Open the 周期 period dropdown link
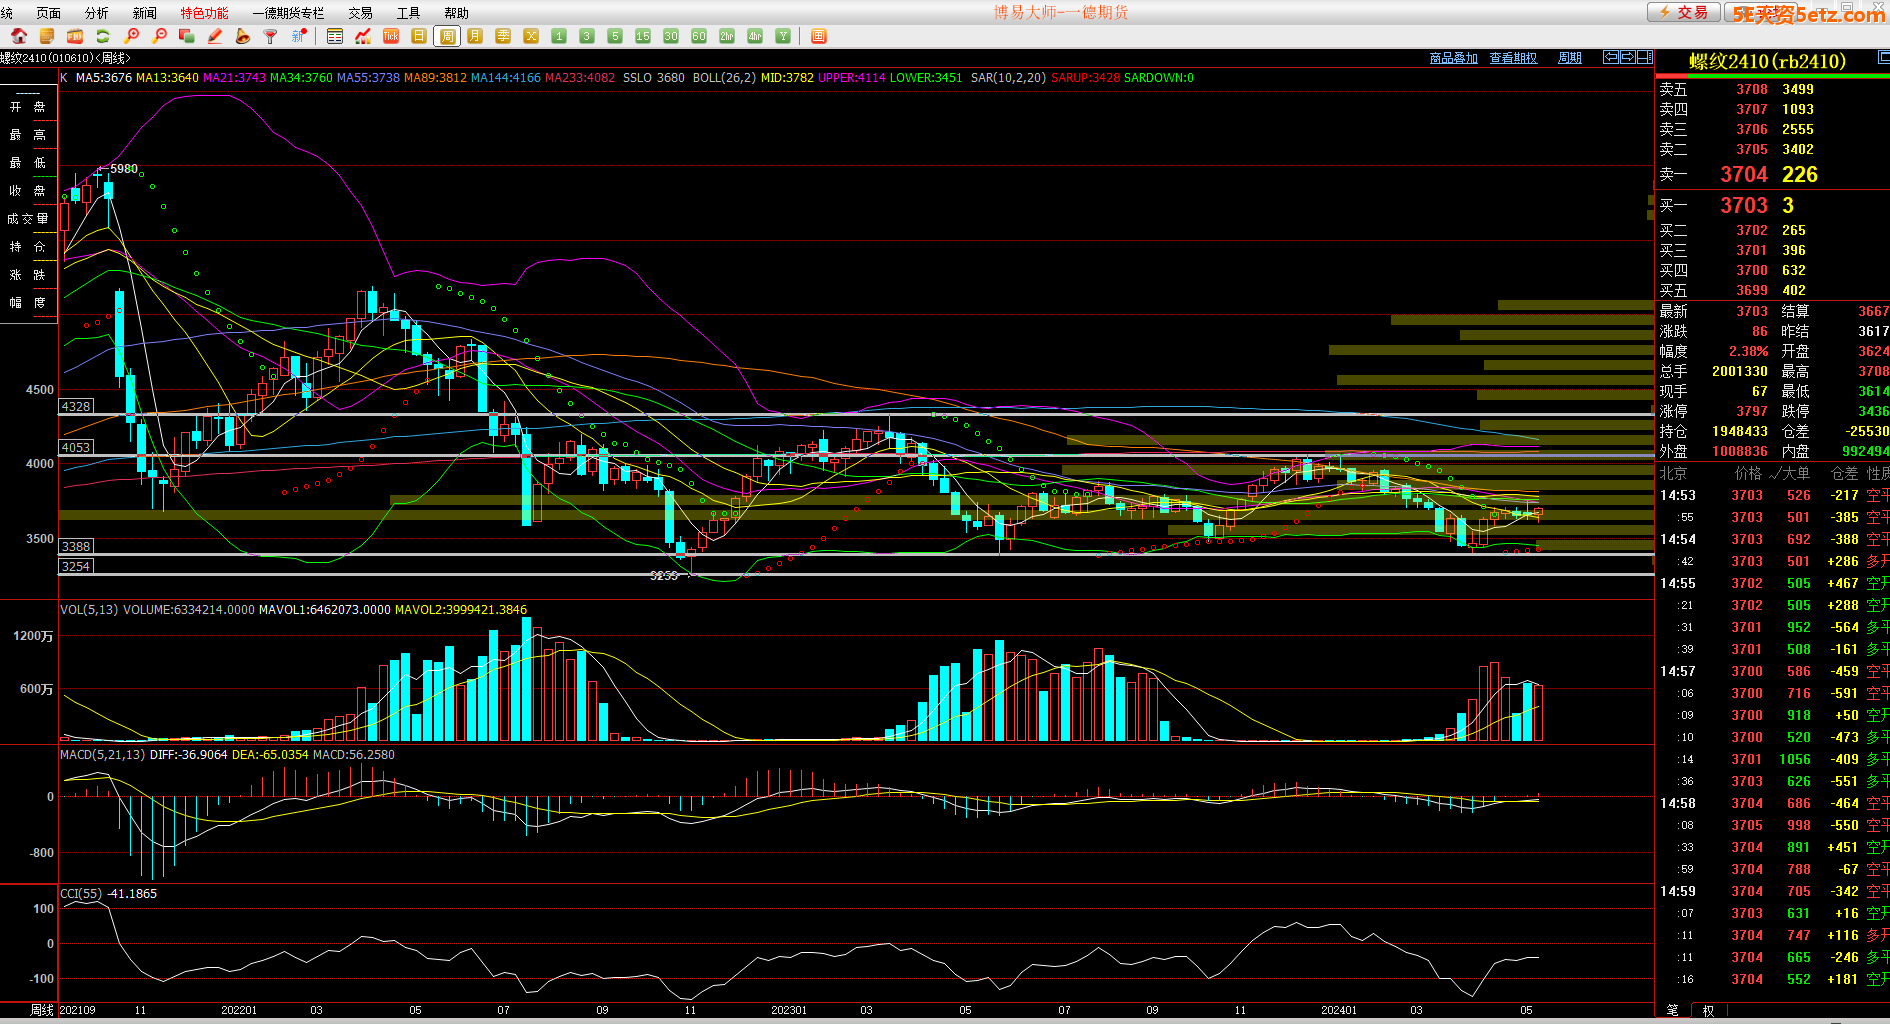This screenshot has height=1024, width=1890. click(x=1569, y=58)
